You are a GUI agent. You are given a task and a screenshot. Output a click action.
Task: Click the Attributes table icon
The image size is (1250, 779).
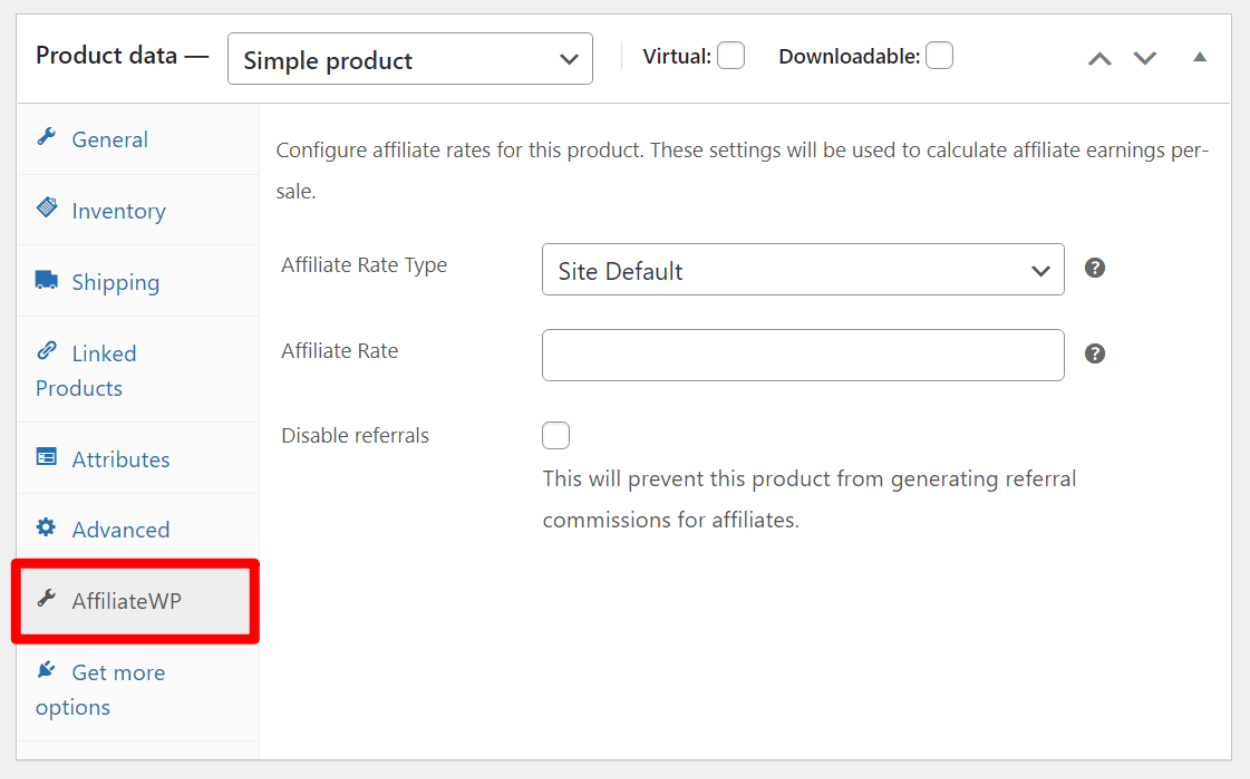pos(46,457)
